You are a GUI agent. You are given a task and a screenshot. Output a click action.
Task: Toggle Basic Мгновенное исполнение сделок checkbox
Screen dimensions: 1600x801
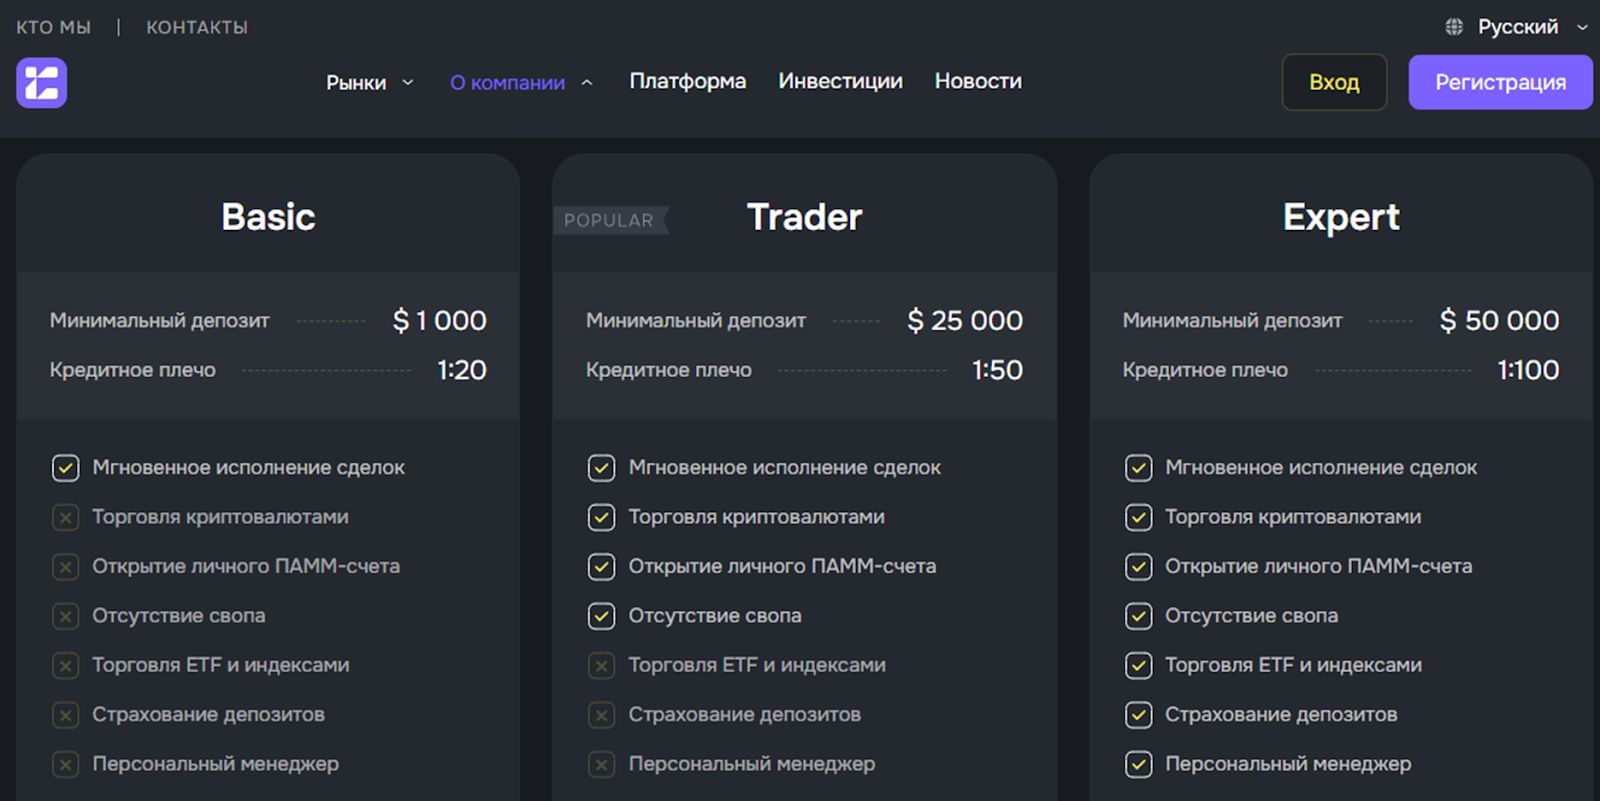(65, 468)
